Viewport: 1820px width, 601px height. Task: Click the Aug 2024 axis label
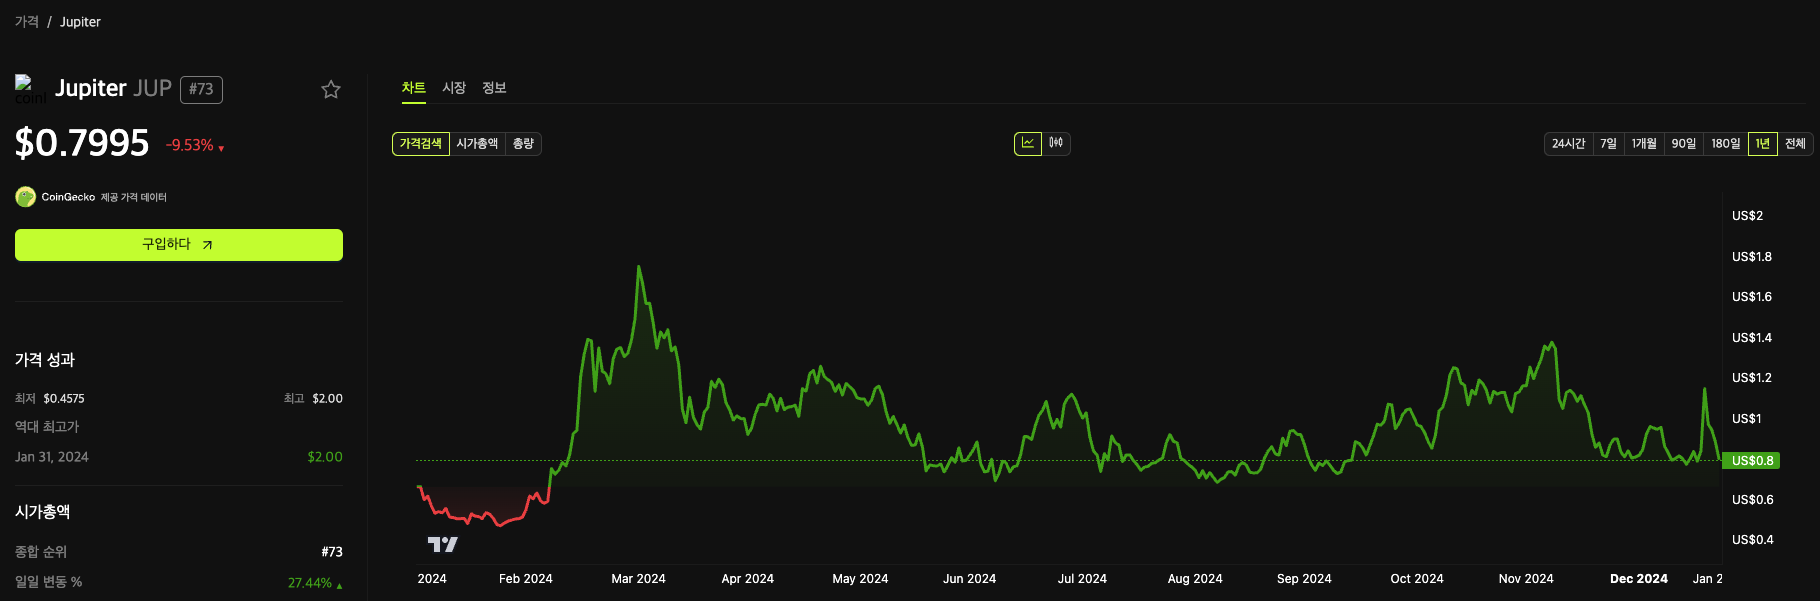pyautogui.click(x=1195, y=579)
